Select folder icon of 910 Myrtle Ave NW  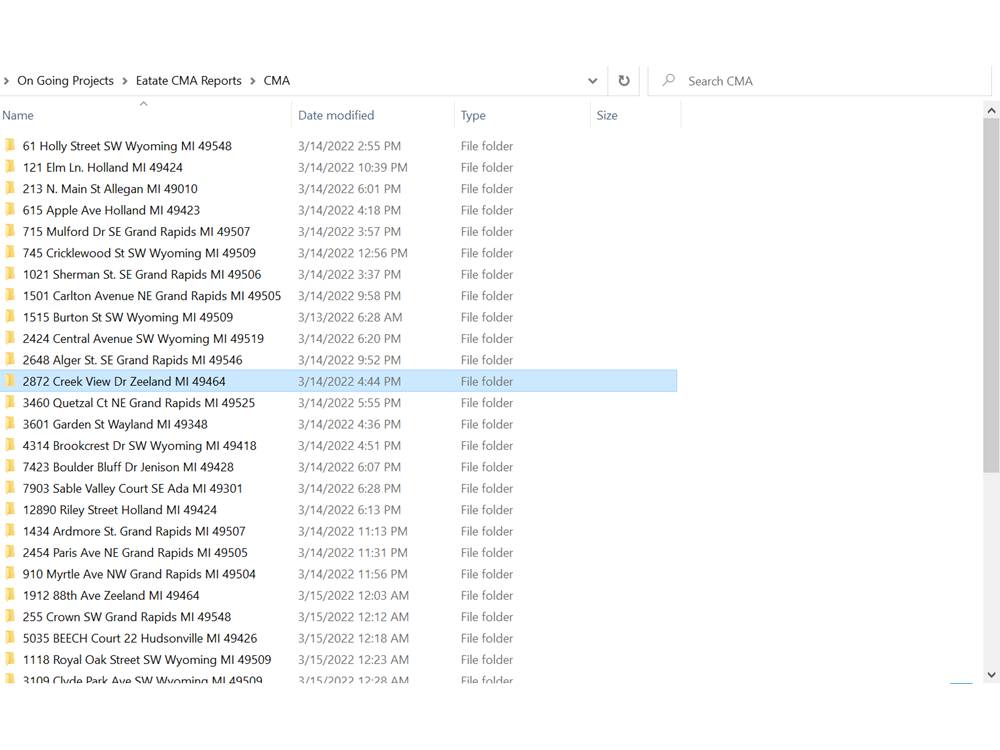10,574
